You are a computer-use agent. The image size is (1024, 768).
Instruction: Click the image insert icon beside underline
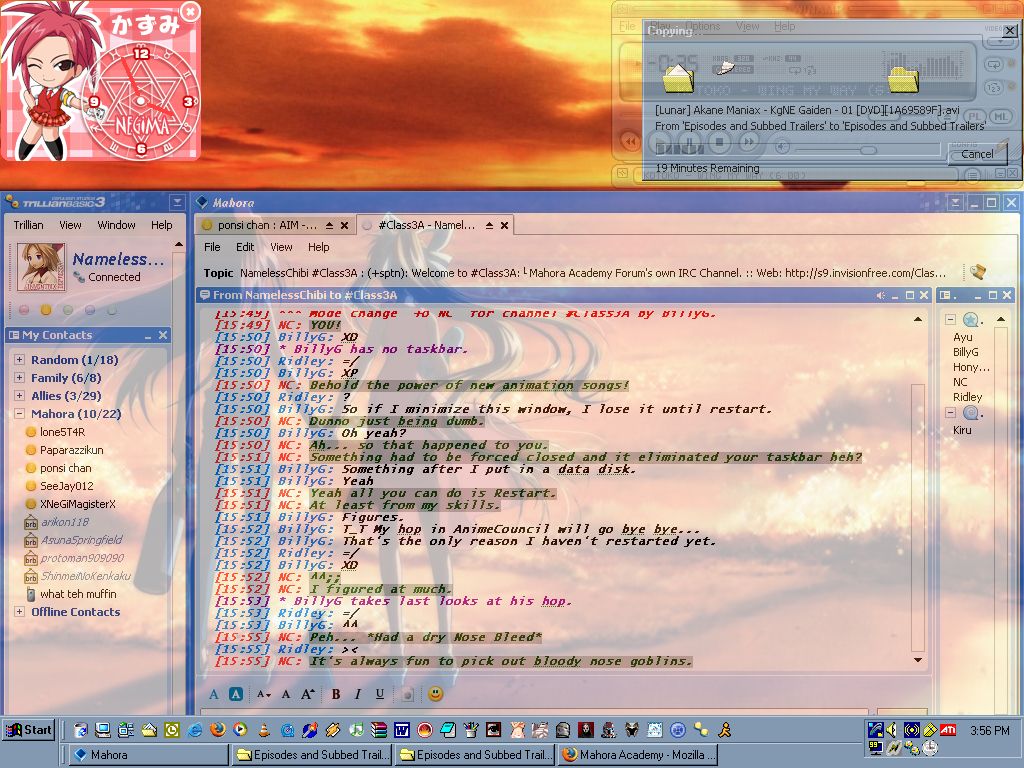pos(407,694)
